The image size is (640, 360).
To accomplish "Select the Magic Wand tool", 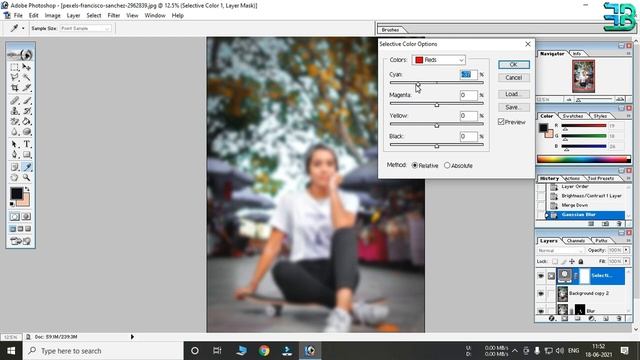I will point(27,77).
